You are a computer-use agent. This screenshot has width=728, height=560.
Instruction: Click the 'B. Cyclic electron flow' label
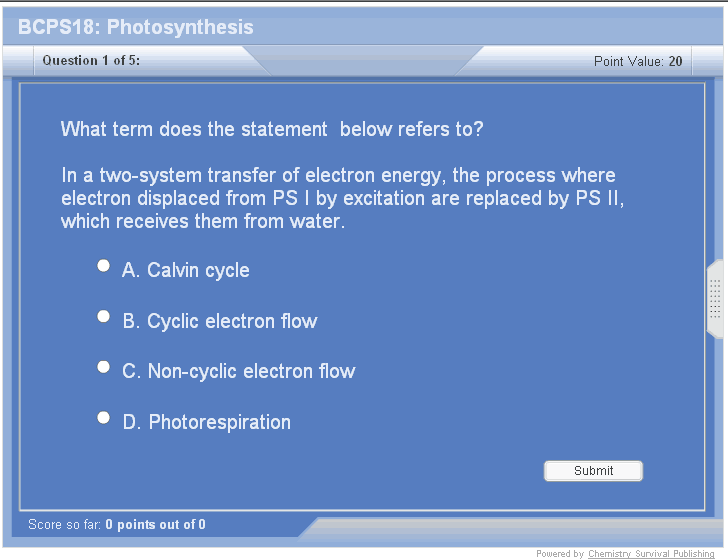coord(220,321)
